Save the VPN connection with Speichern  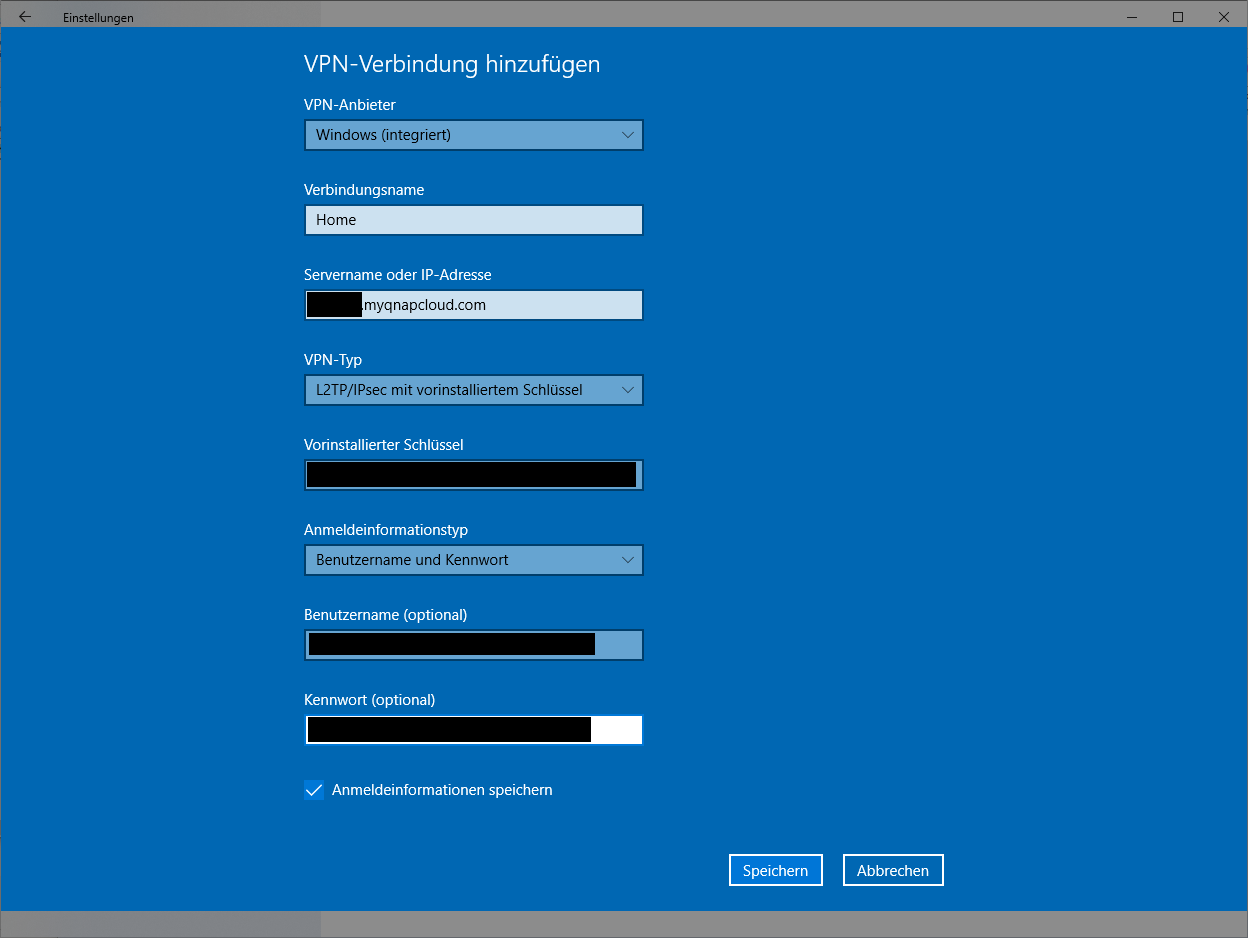(x=775, y=870)
